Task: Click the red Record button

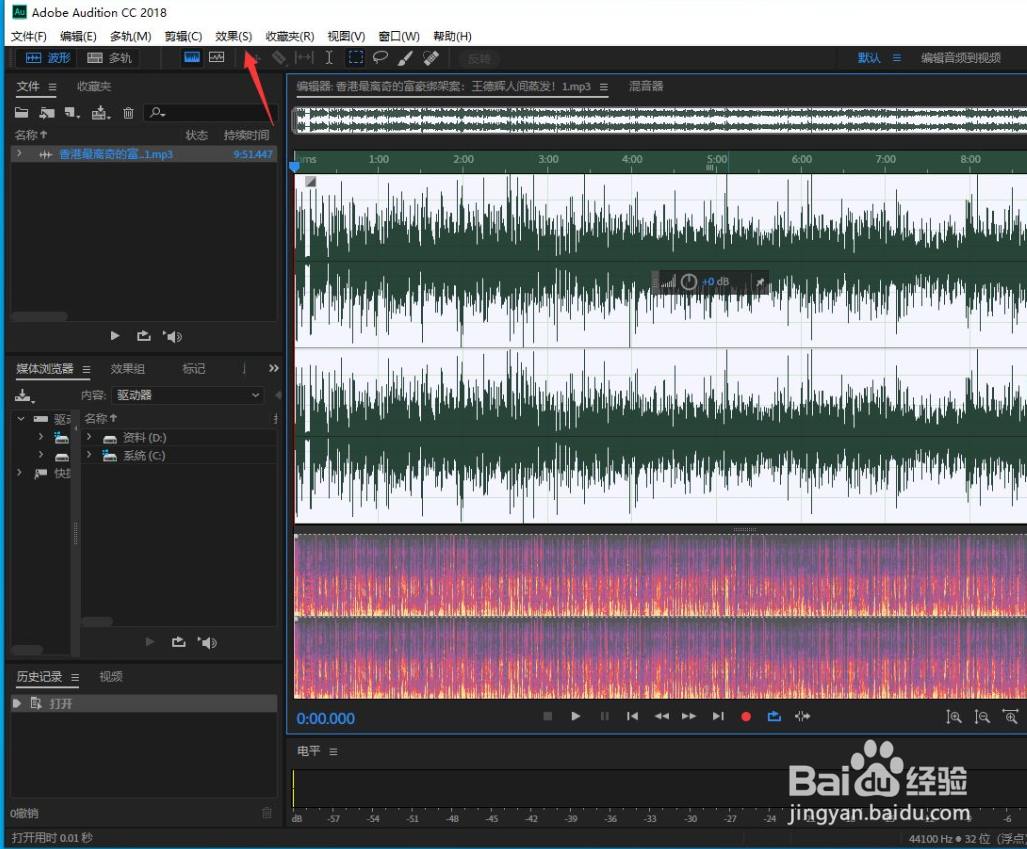Action: [x=745, y=717]
